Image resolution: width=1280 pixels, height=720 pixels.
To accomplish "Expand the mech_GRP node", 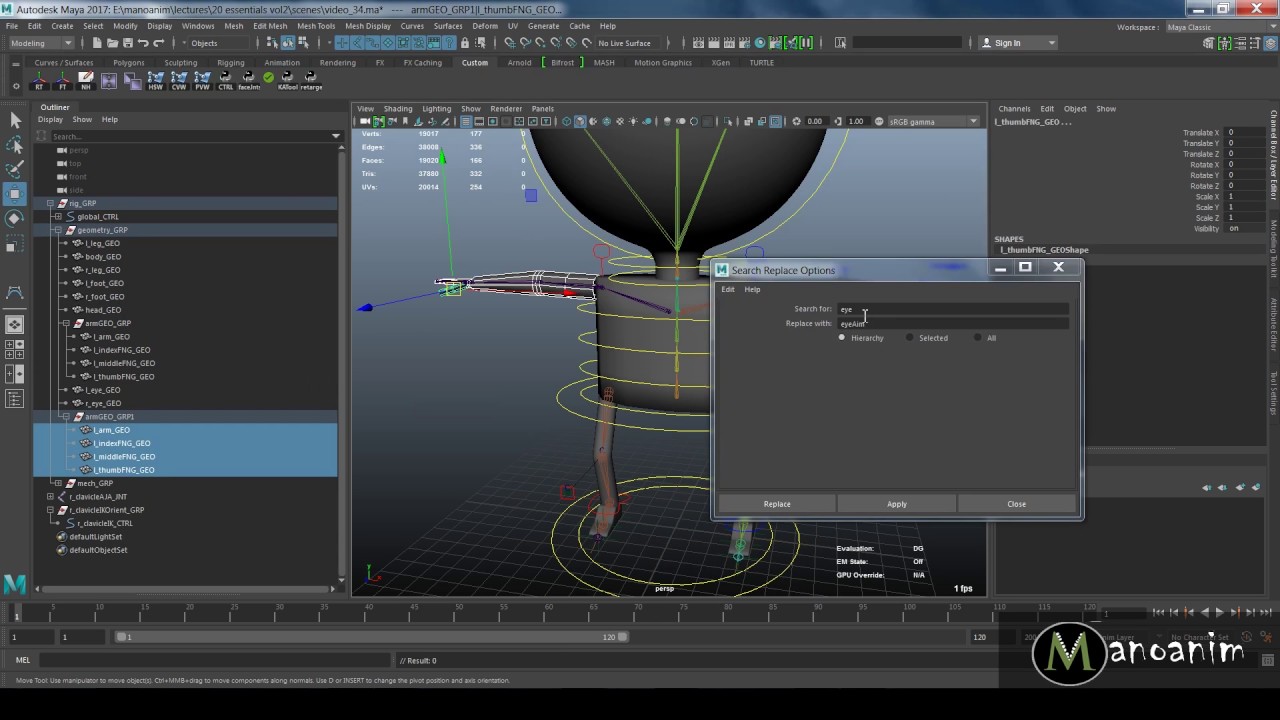I will point(58,483).
